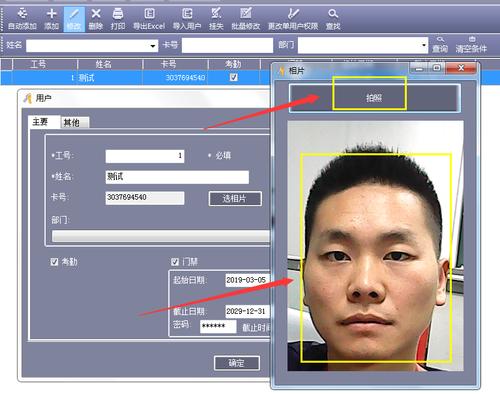
Task: Click the 添加 plus icon
Action: (x=51, y=19)
